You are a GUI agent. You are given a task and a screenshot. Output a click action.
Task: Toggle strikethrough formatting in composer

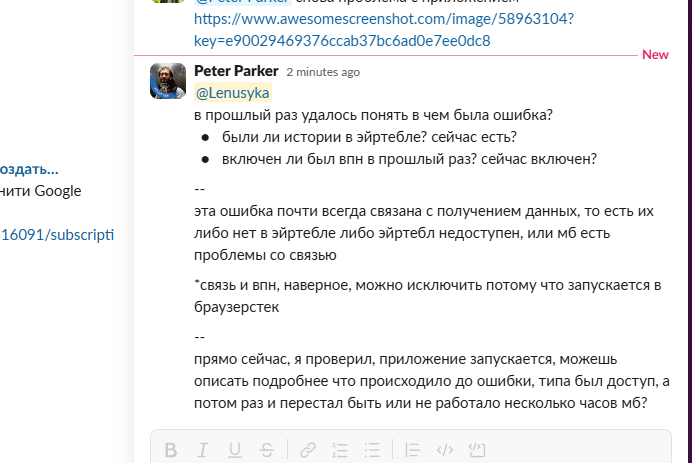(266, 449)
